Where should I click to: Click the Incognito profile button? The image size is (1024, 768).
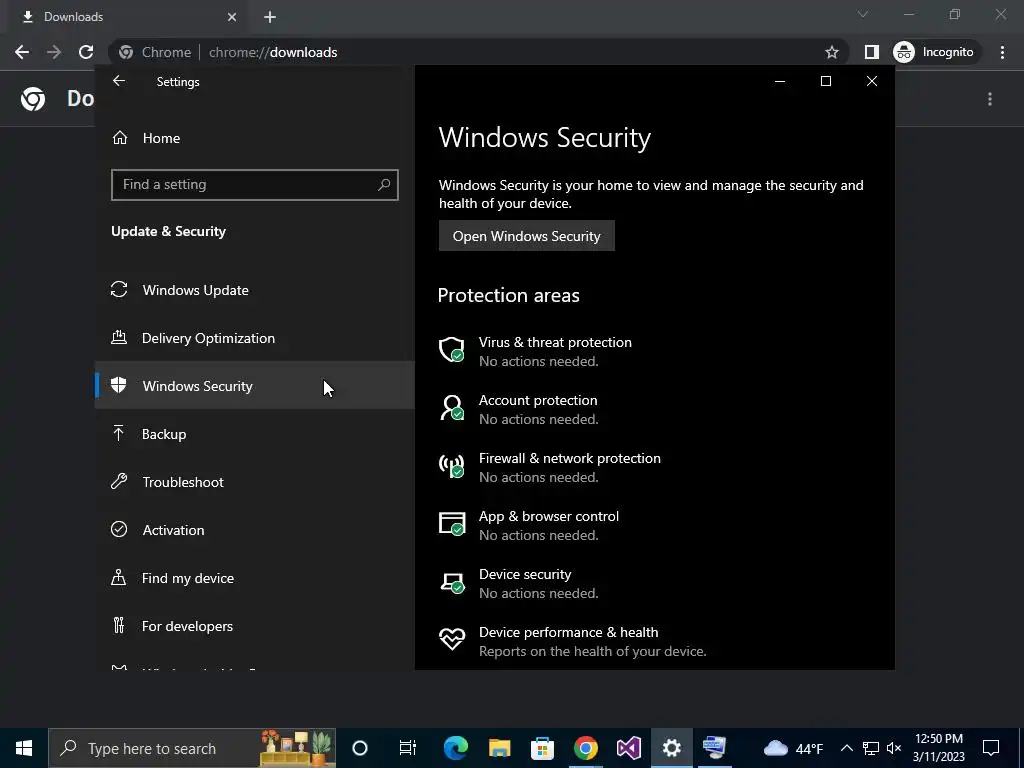click(x=934, y=52)
